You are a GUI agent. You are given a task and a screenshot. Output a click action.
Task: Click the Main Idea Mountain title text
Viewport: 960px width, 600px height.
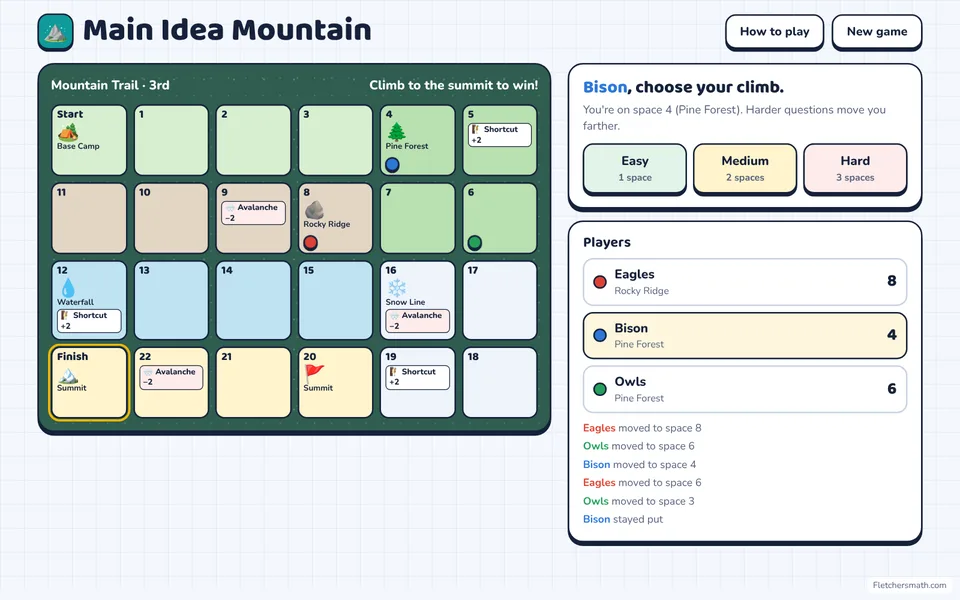(x=227, y=31)
